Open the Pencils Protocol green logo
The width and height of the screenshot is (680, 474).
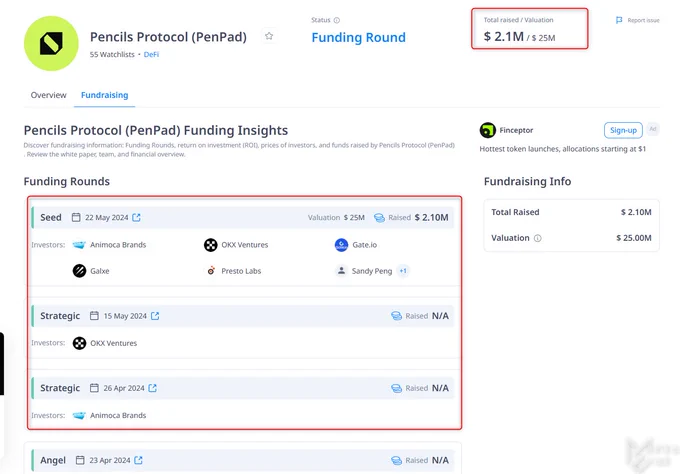point(51,43)
